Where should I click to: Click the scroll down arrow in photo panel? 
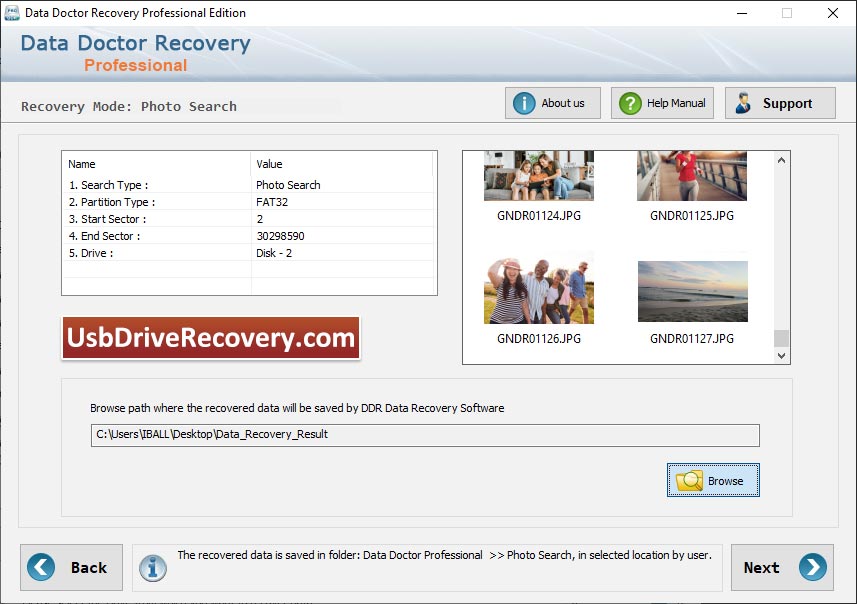tap(782, 355)
